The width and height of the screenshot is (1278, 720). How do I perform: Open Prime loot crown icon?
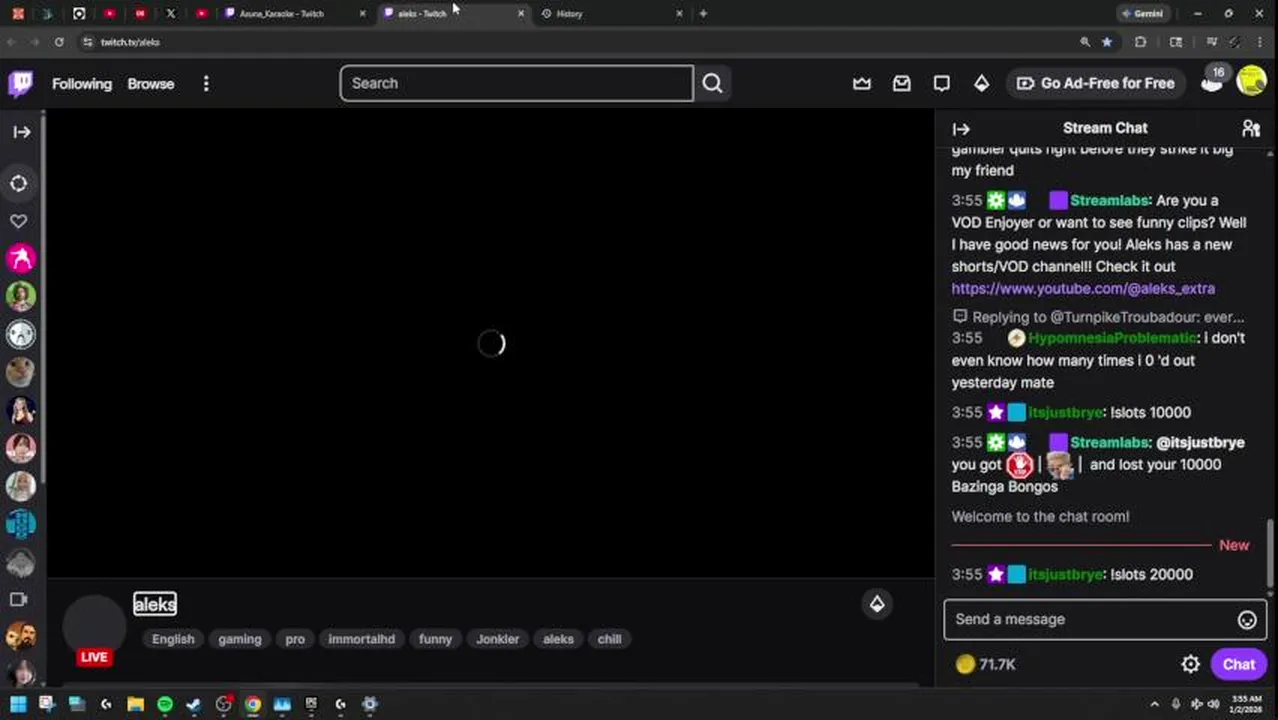point(862,84)
